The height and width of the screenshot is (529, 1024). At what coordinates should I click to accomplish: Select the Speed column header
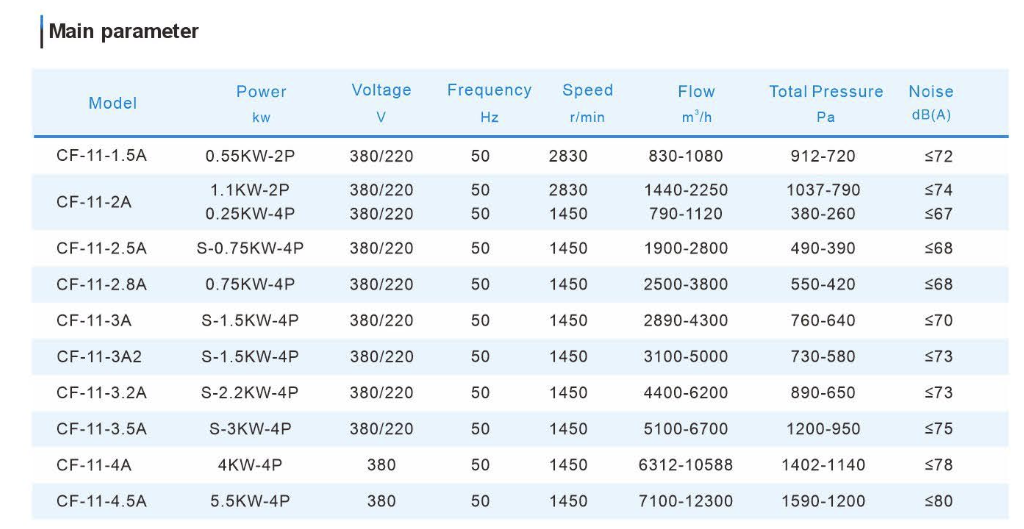(587, 91)
